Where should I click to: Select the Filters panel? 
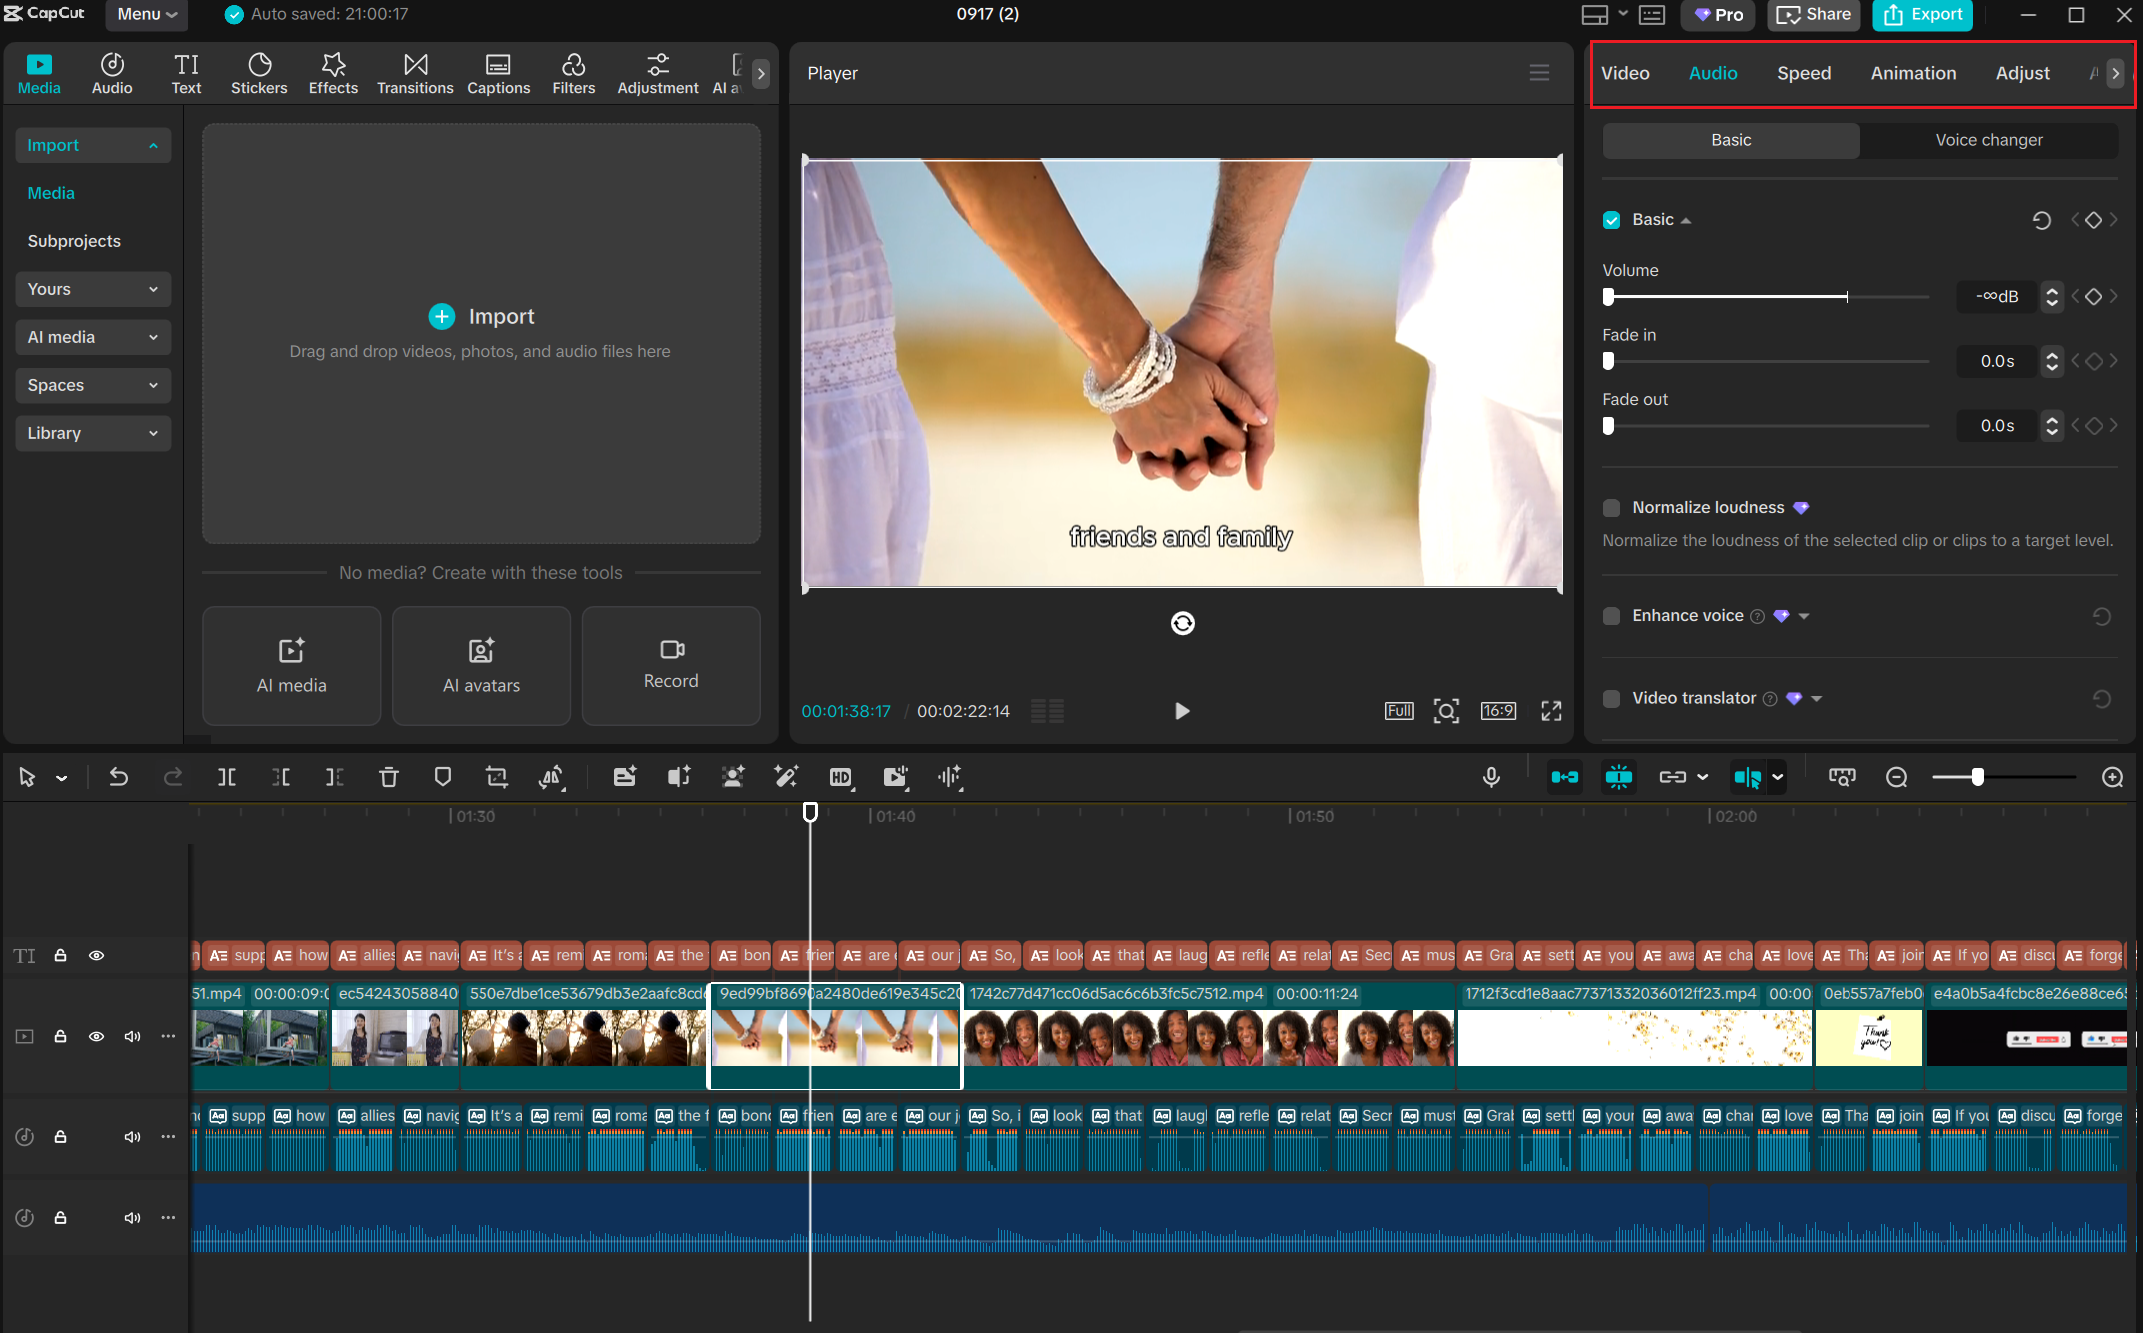(573, 72)
